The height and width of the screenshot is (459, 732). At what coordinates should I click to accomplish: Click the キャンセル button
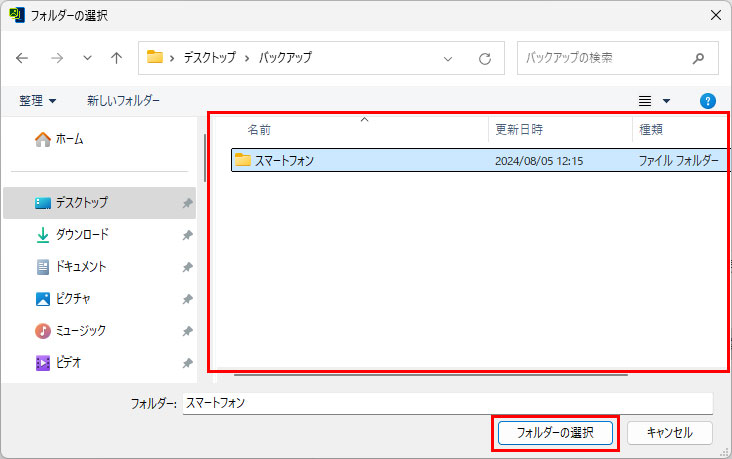(669, 433)
